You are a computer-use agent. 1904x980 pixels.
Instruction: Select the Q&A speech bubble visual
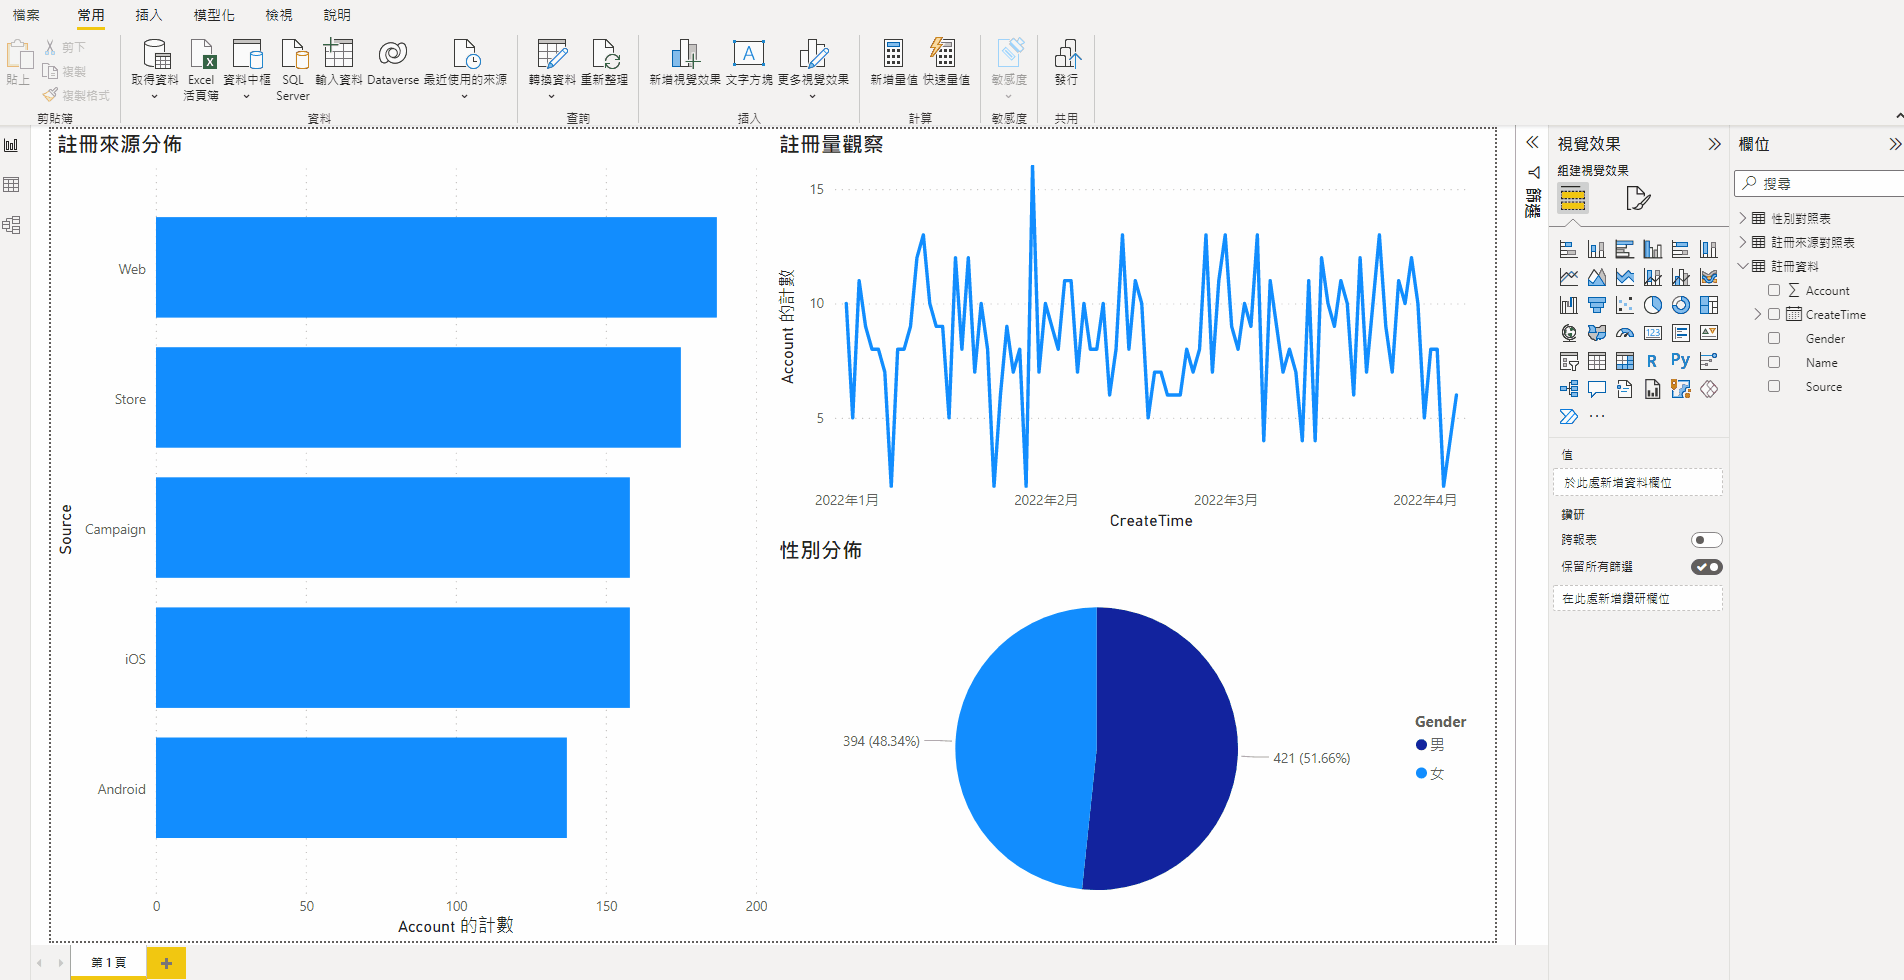point(1597,389)
